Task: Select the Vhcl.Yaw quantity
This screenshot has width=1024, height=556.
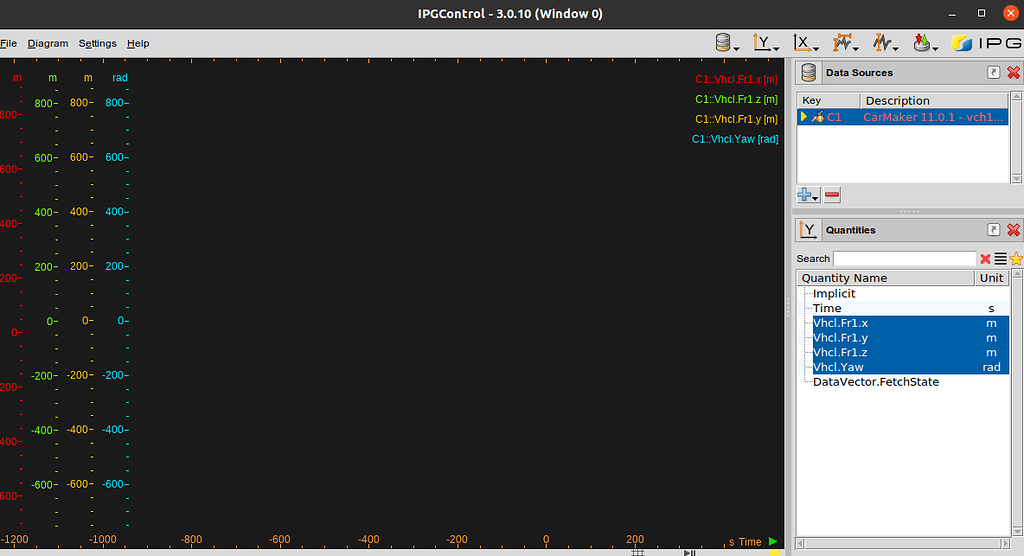Action: click(x=836, y=367)
